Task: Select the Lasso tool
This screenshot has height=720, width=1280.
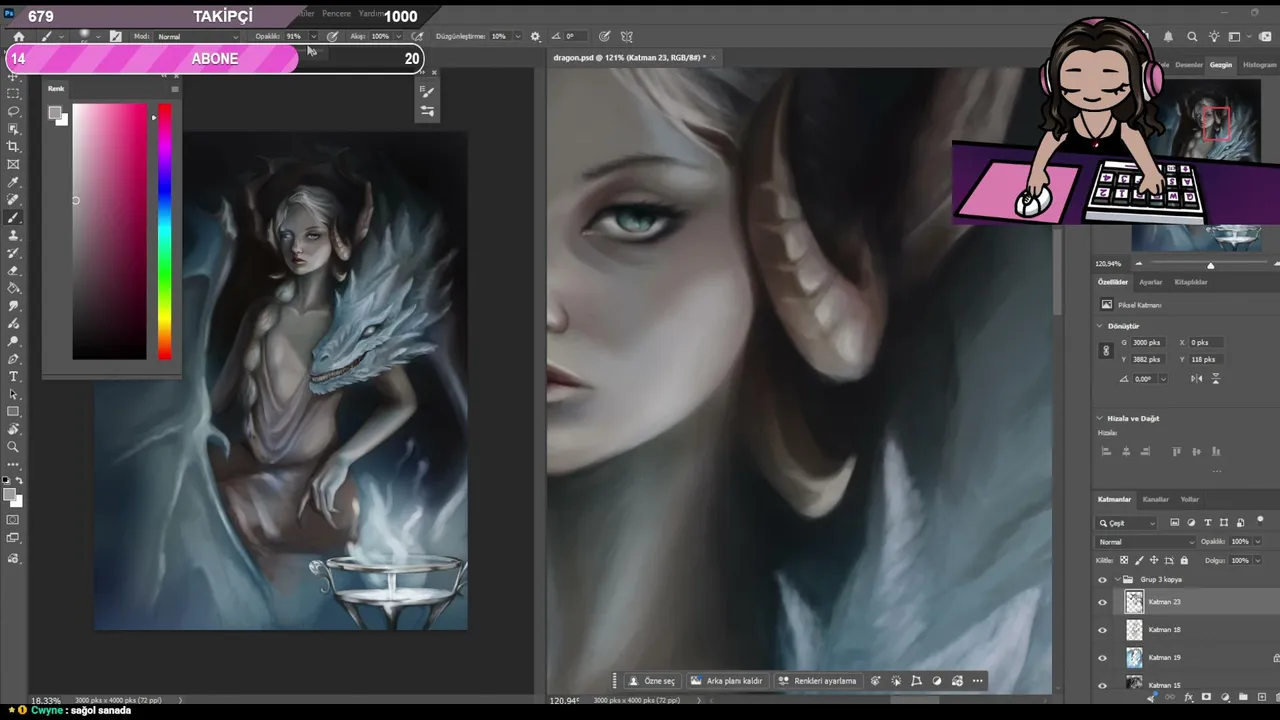Action: click(x=13, y=111)
